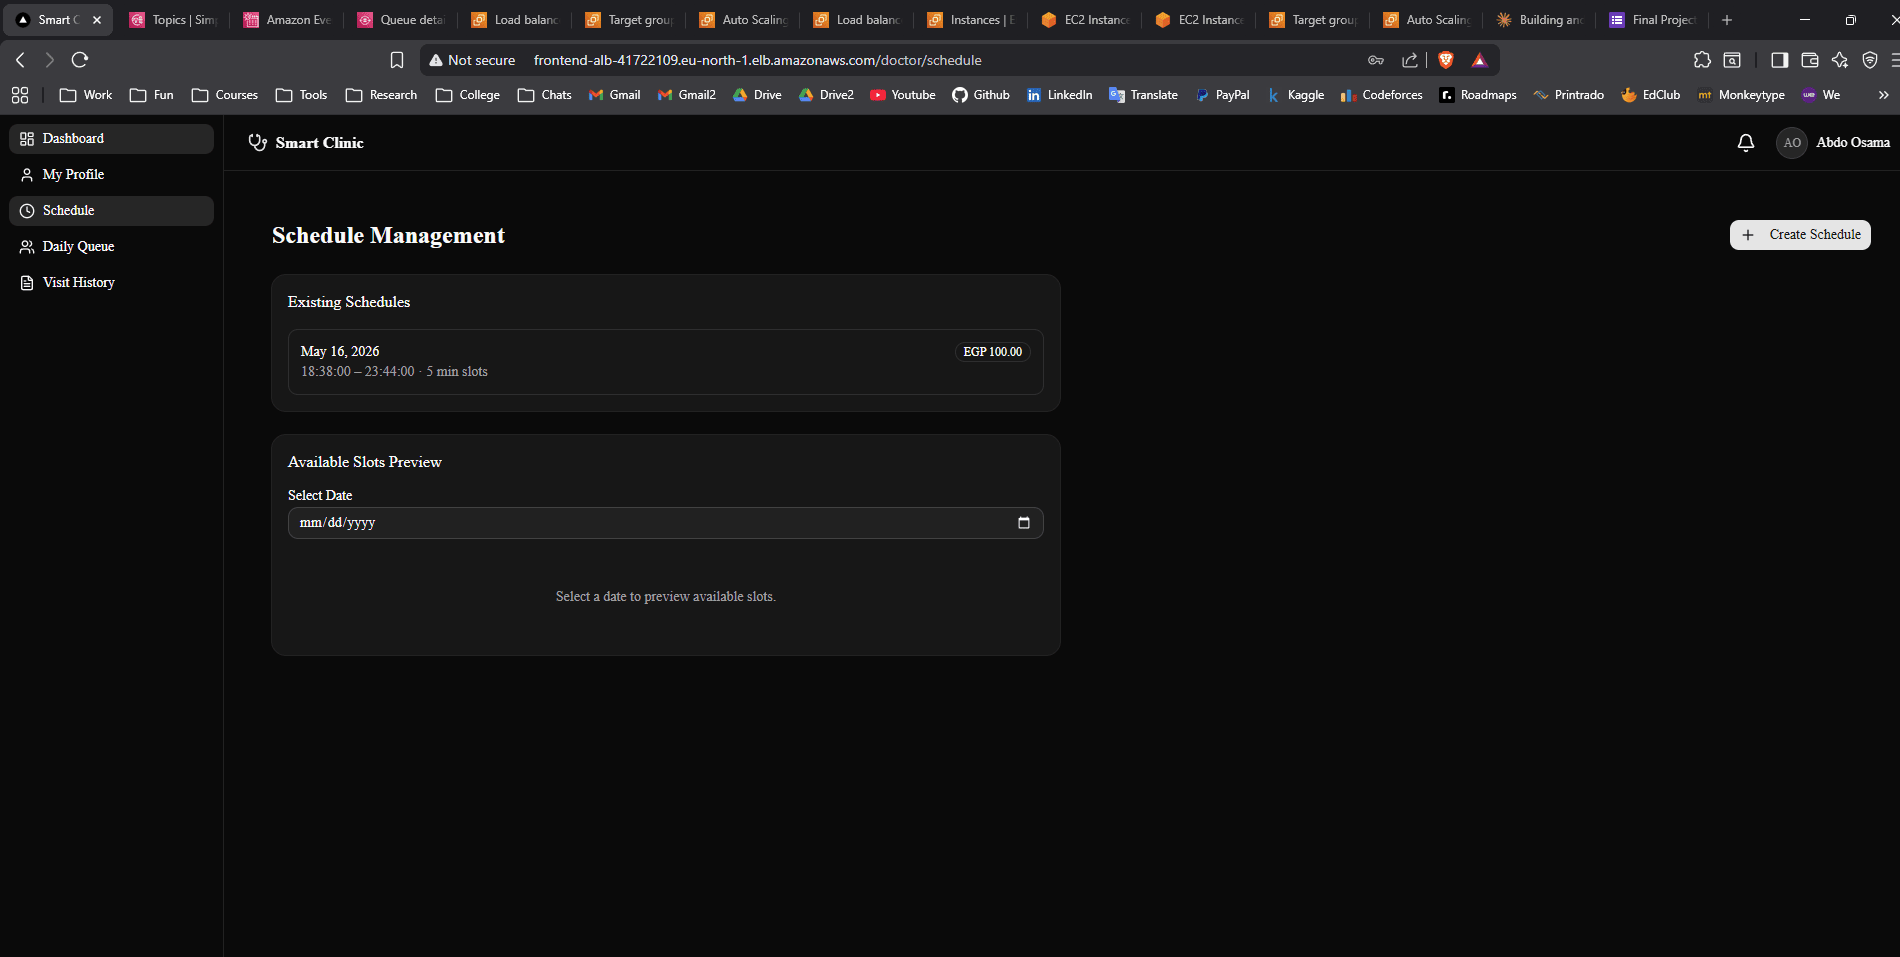
Task: Reload the page
Action: click(x=80, y=60)
